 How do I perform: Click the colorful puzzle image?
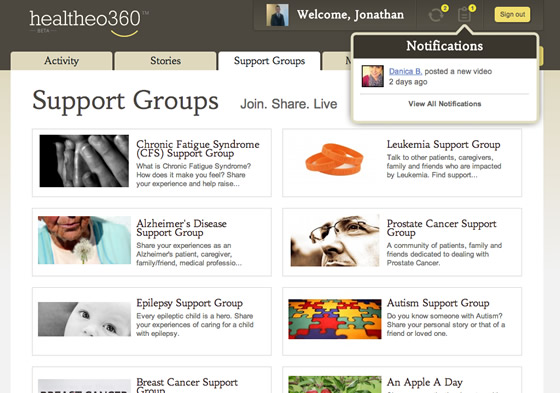(335, 319)
